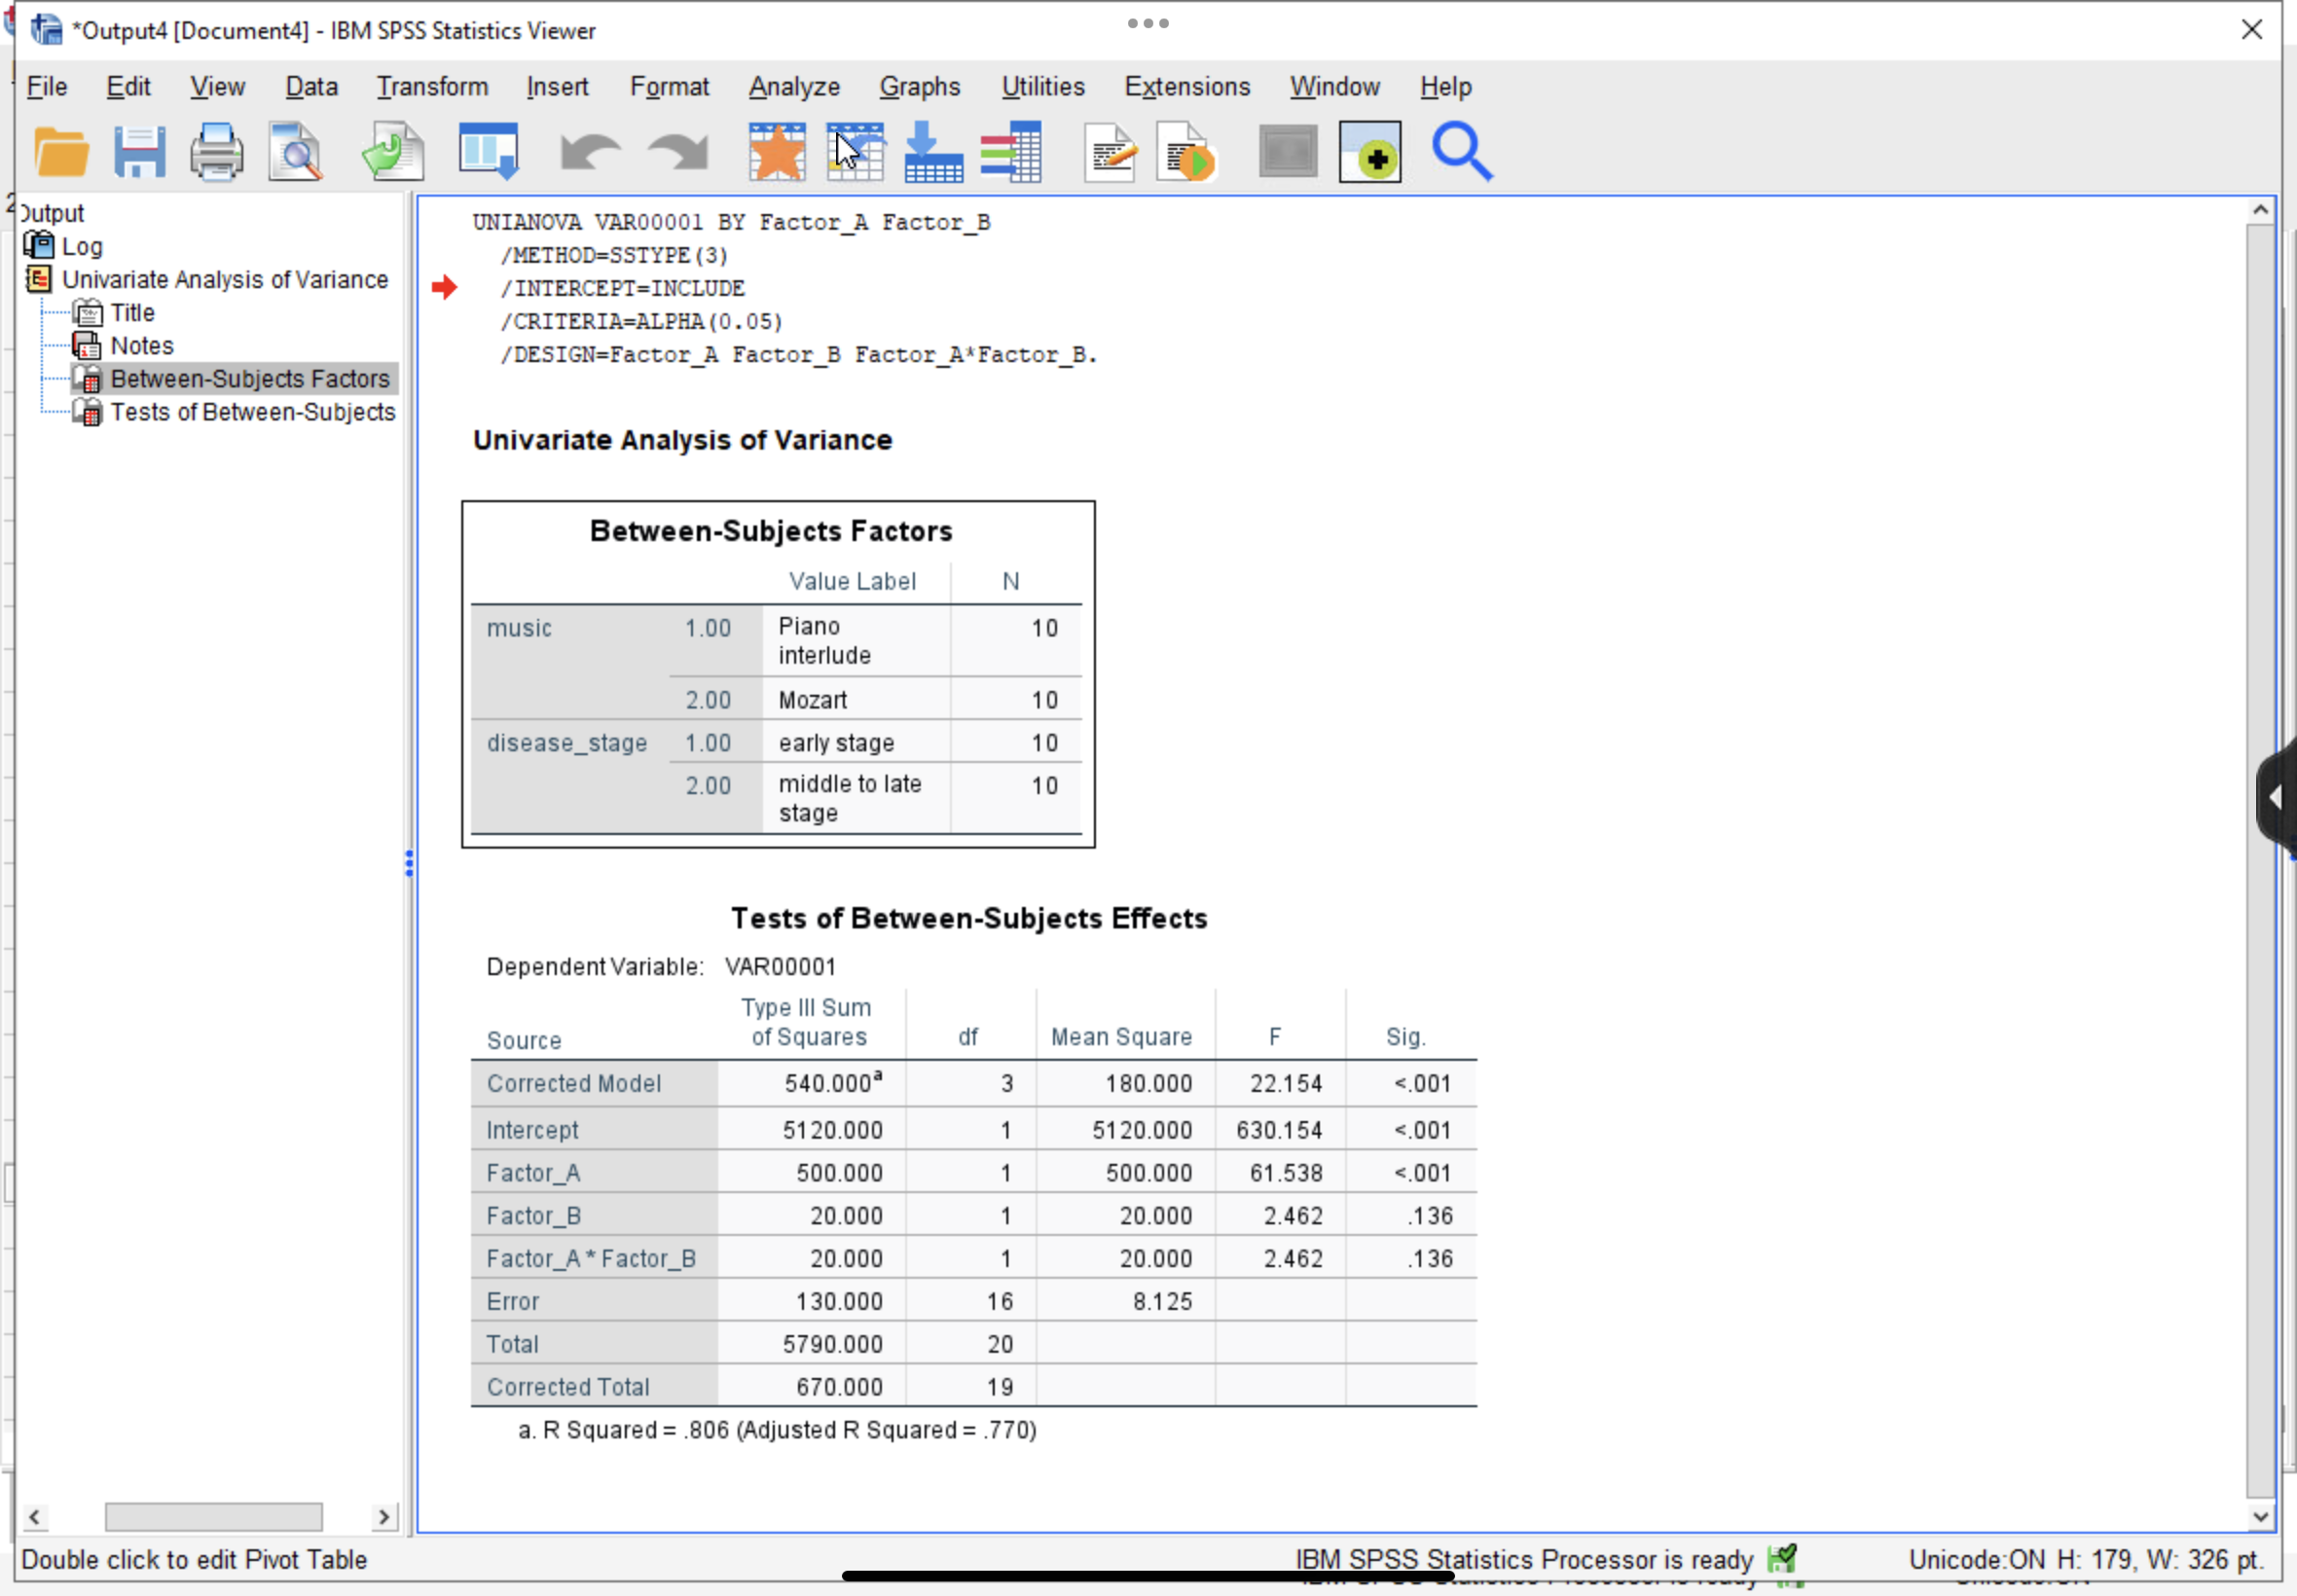Save the output document
The height and width of the screenshot is (1596, 2297).
(139, 153)
